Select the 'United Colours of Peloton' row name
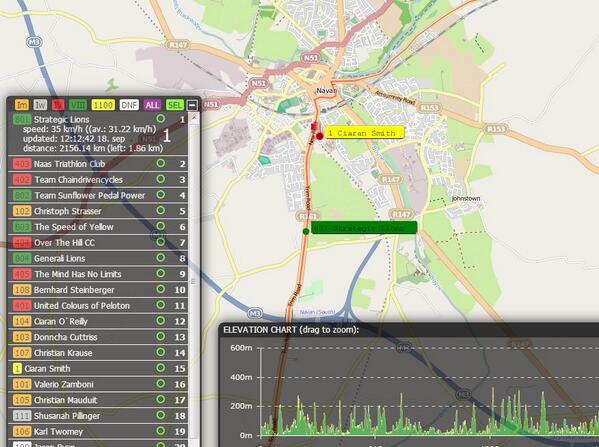The height and width of the screenshot is (447, 599). [x=82, y=306]
